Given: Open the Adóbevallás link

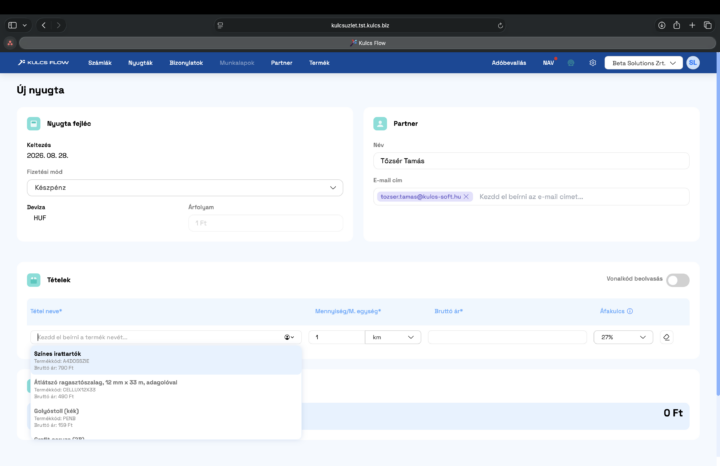Looking at the screenshot, I should 509,63.
